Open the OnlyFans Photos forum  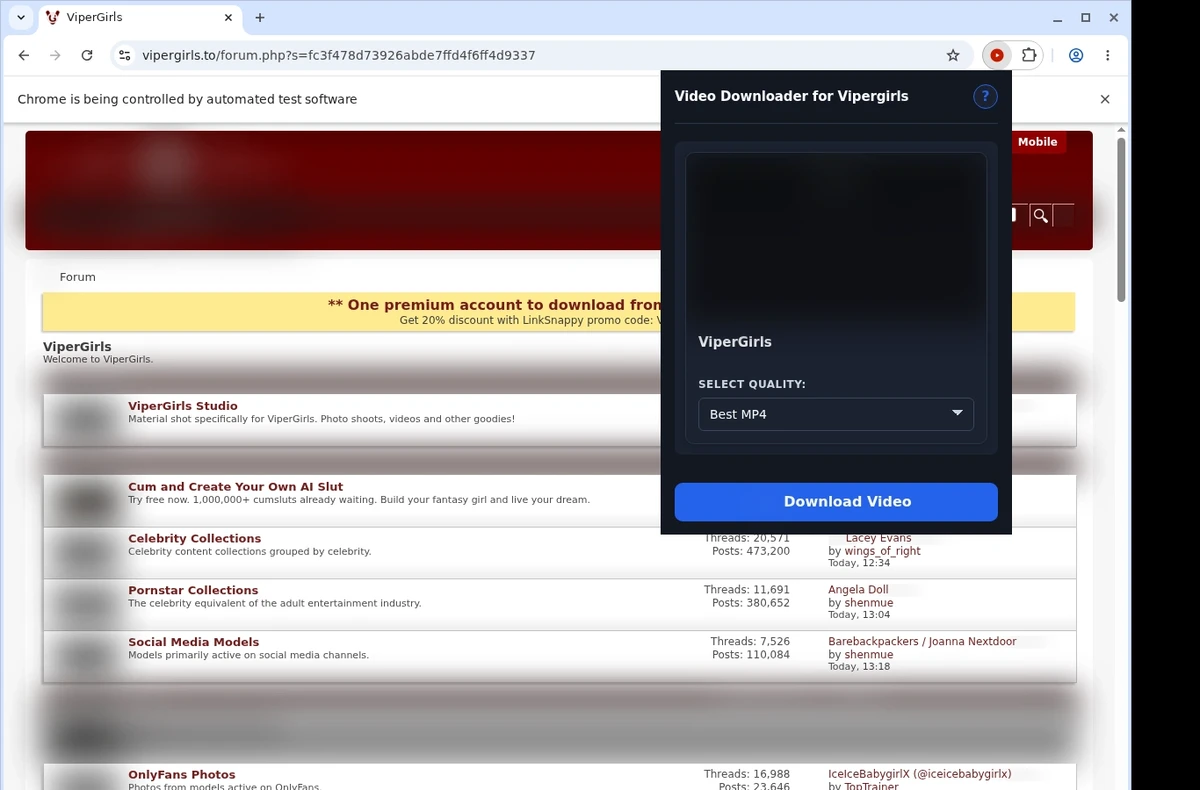182,775
